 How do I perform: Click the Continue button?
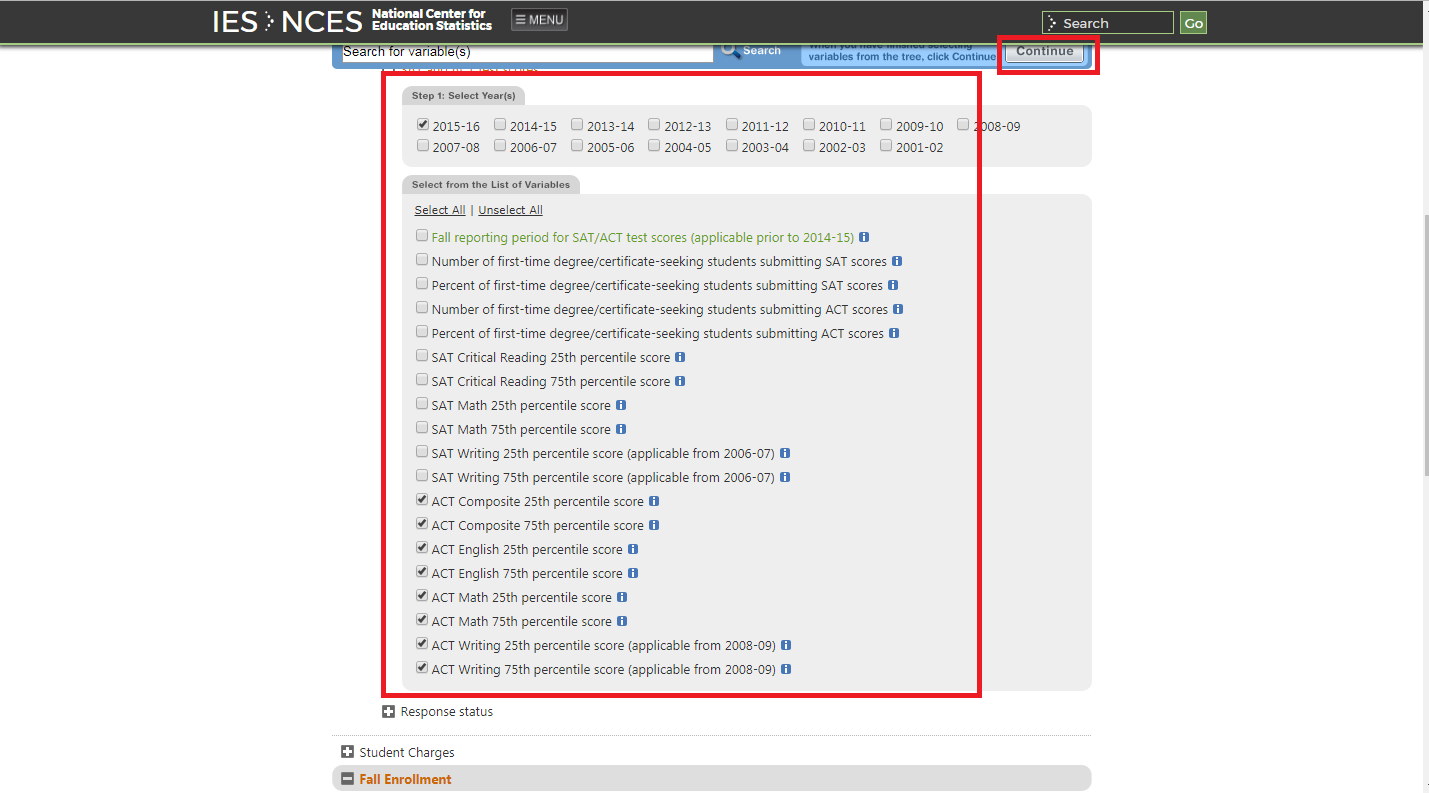point(1044,51)
